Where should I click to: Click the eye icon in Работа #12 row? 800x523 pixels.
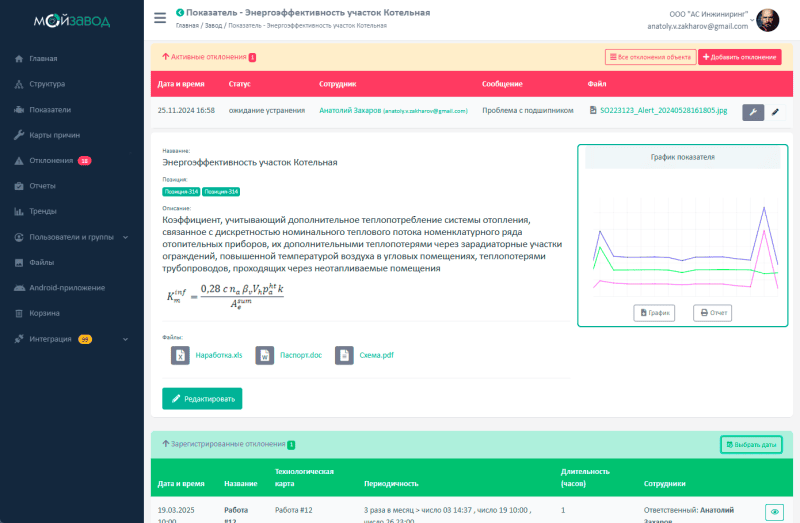[x=774, y=512]
